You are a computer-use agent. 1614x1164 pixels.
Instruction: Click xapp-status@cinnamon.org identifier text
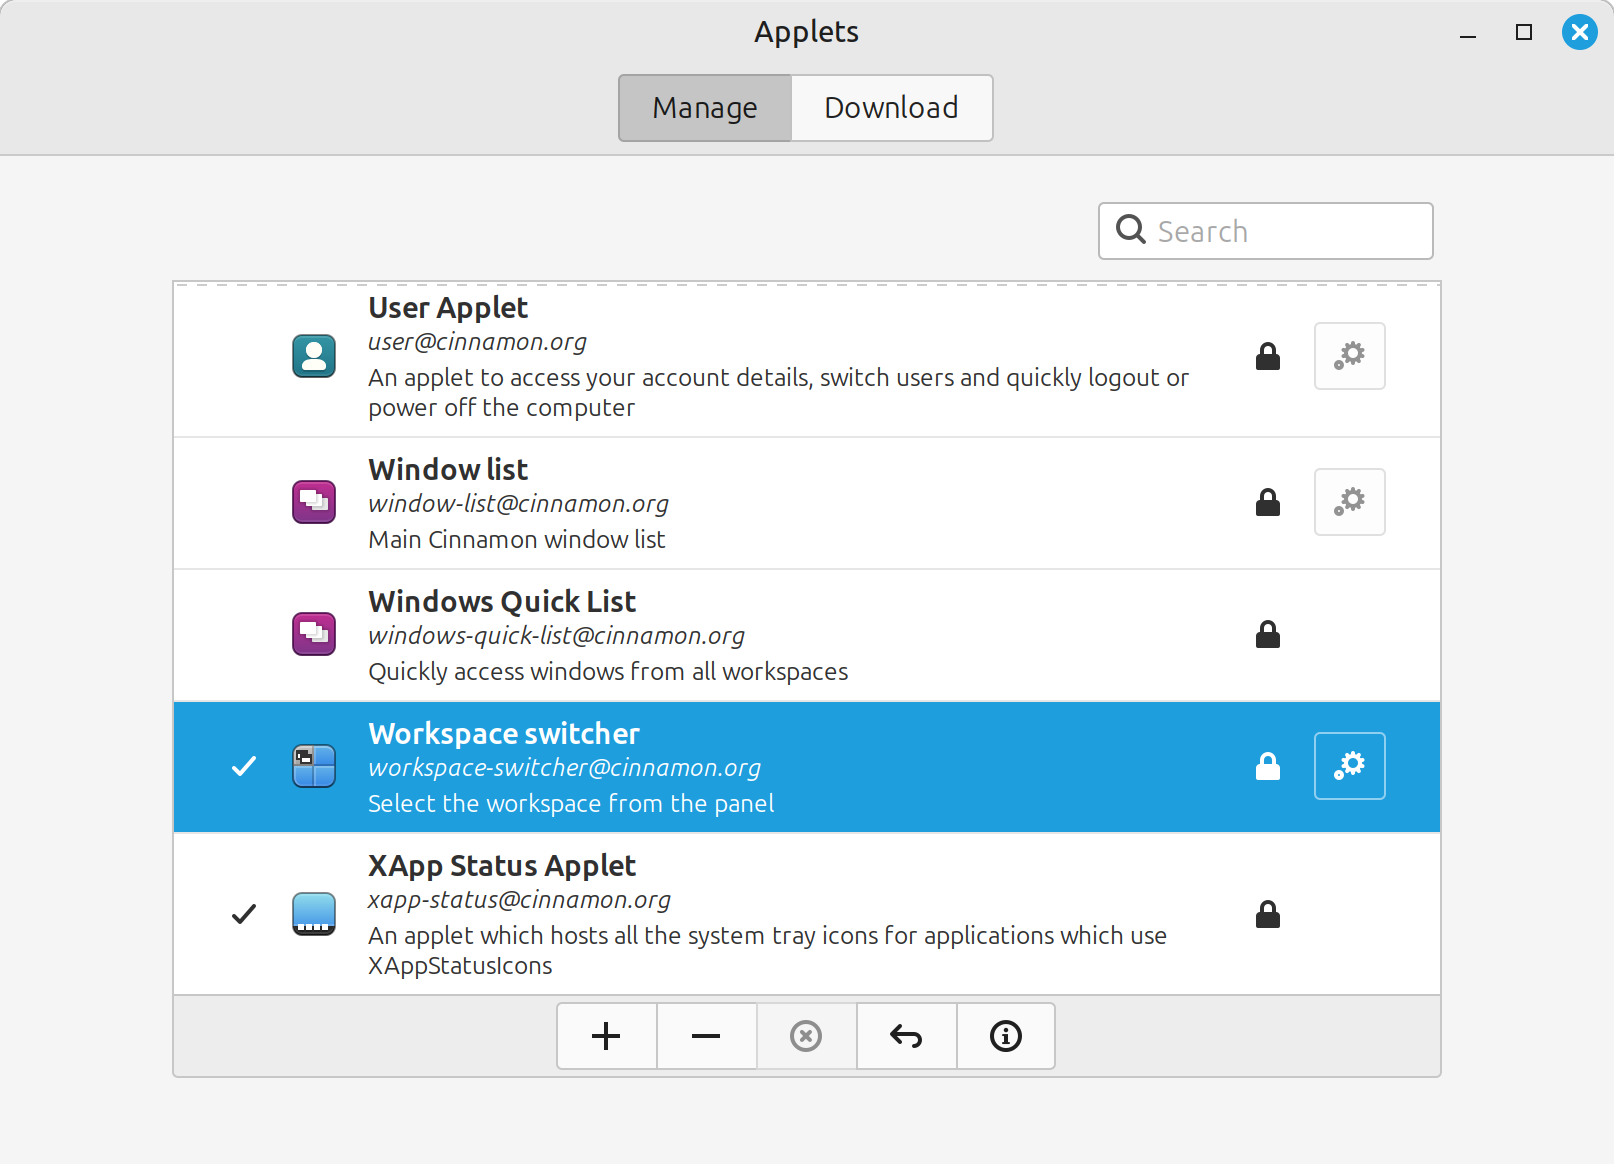pos(519,900)
